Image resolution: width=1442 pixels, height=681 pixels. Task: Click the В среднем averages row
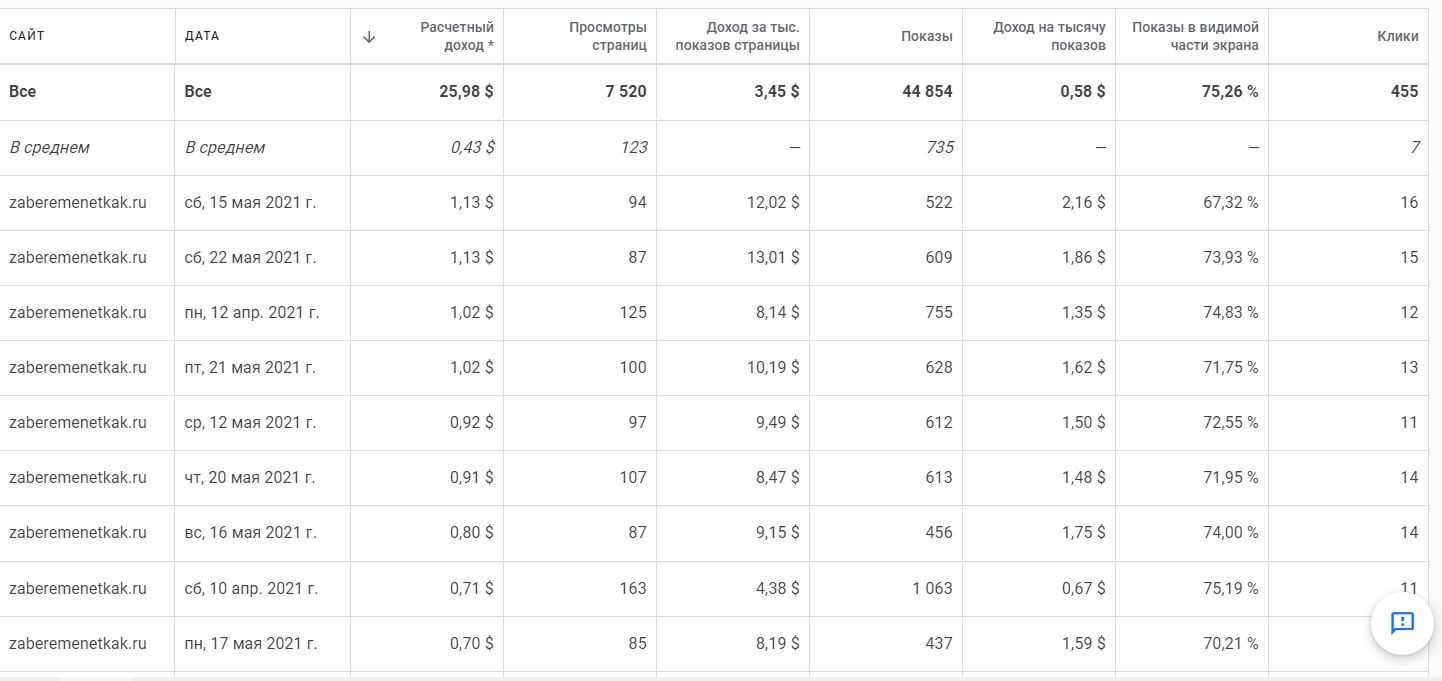click(x=50, y=148)
